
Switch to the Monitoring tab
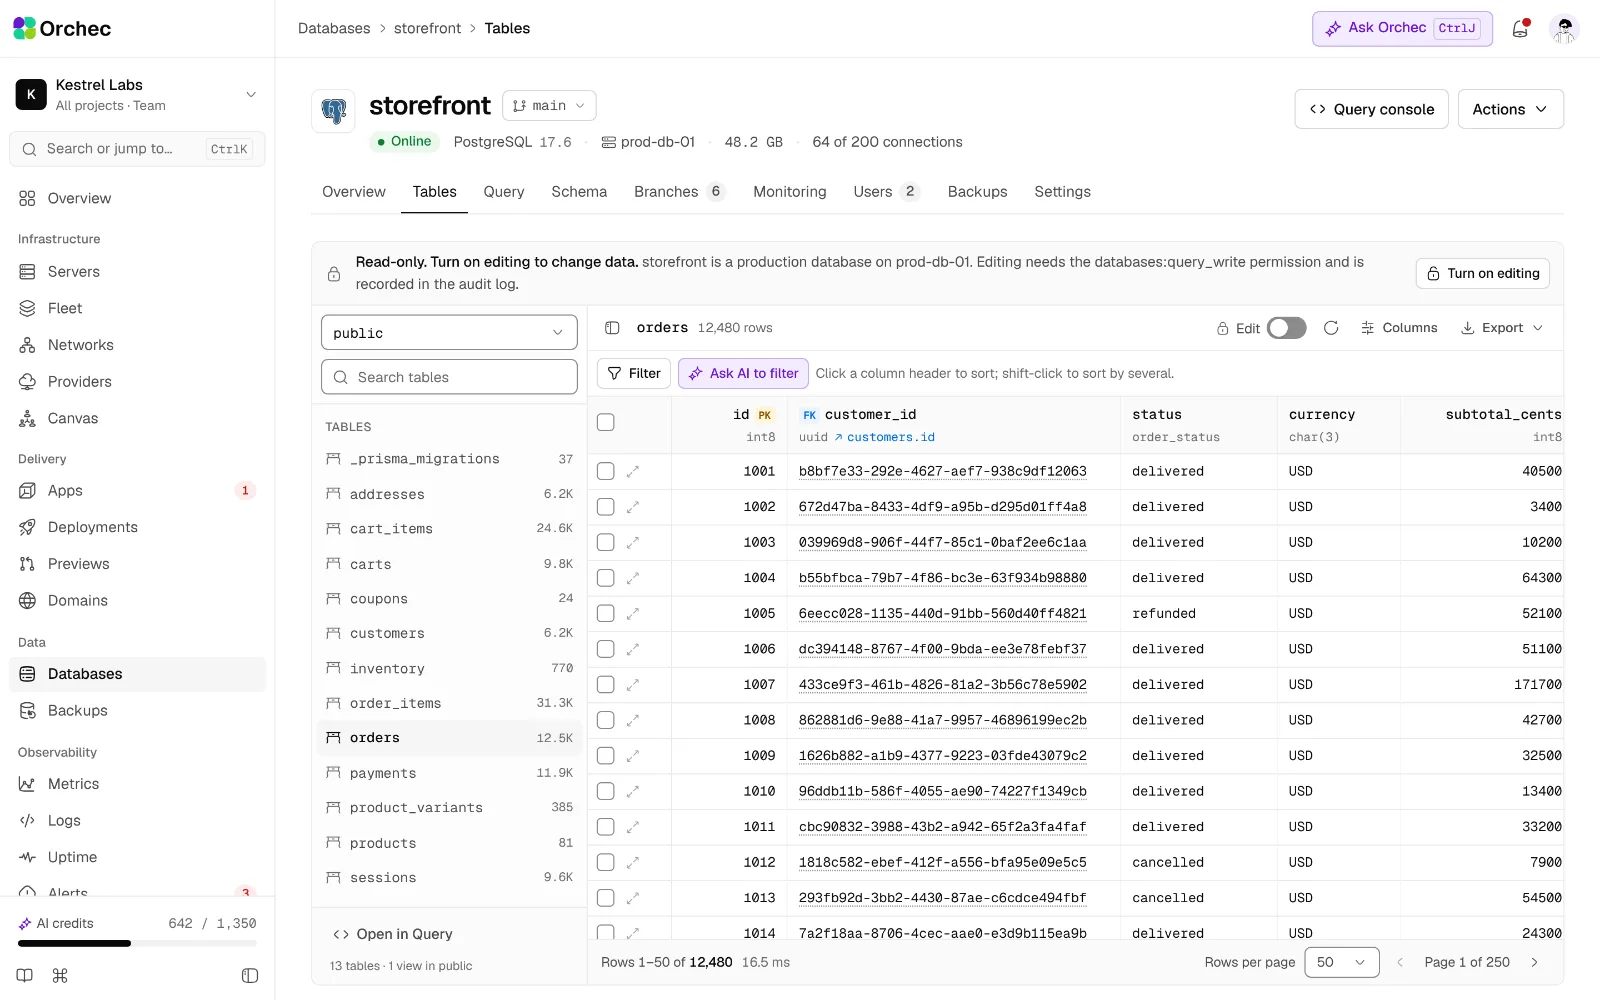pos(790,192)
